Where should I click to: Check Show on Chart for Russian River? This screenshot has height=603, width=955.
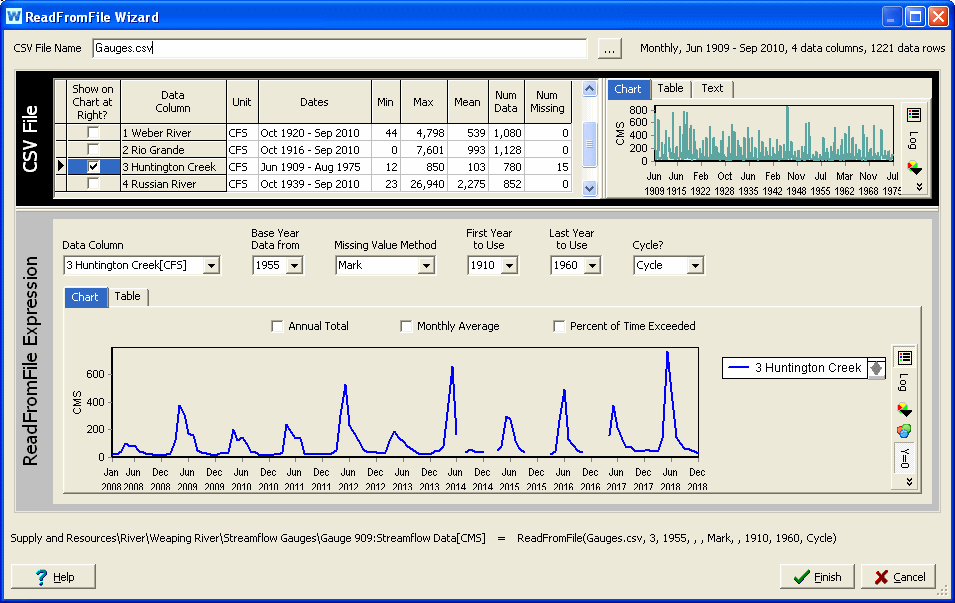pyautogui.click(x=93, y=183)
